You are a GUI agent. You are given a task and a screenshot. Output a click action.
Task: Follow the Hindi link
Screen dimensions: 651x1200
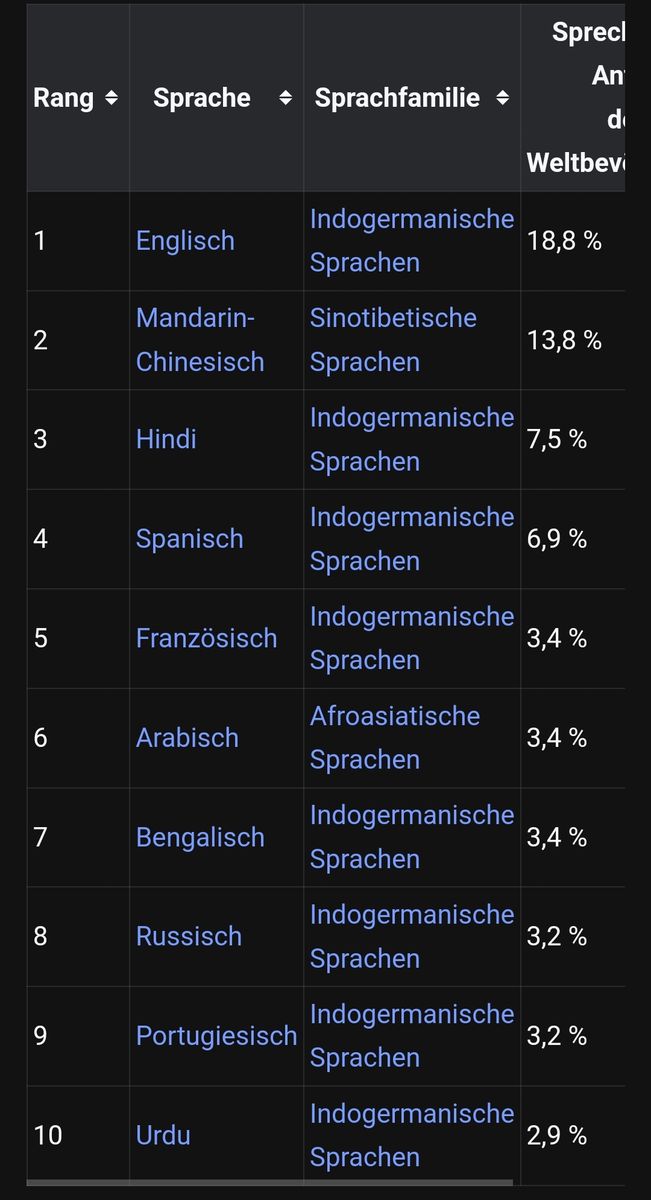(166, 439)
